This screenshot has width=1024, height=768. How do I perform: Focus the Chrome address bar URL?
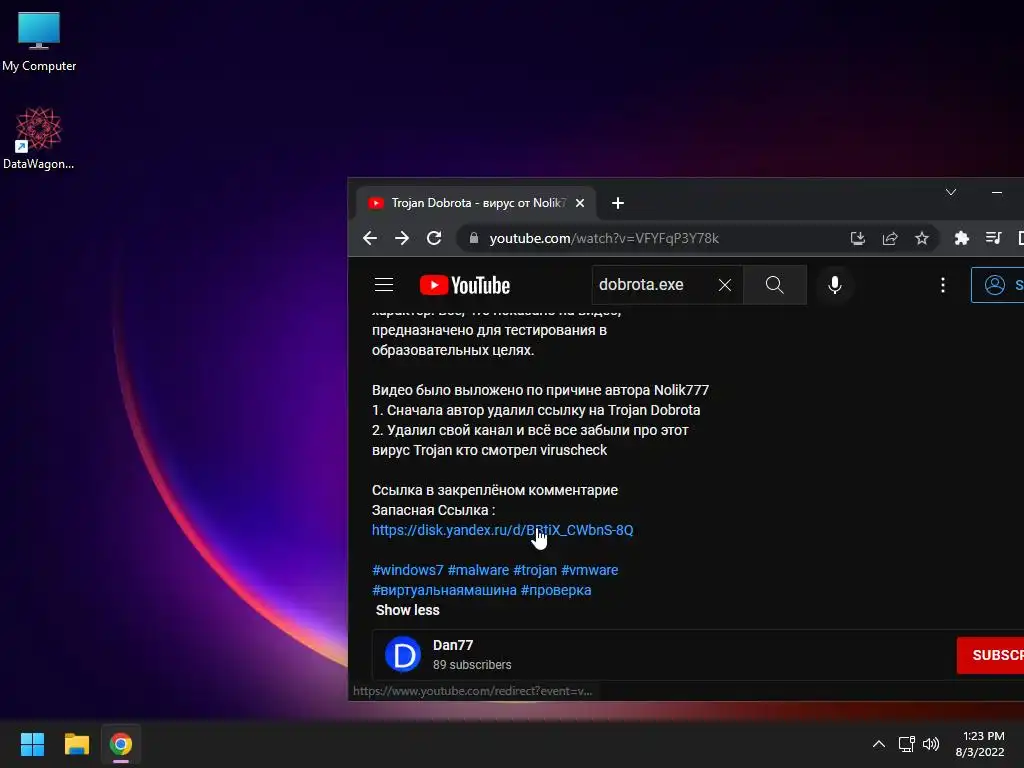604,238
